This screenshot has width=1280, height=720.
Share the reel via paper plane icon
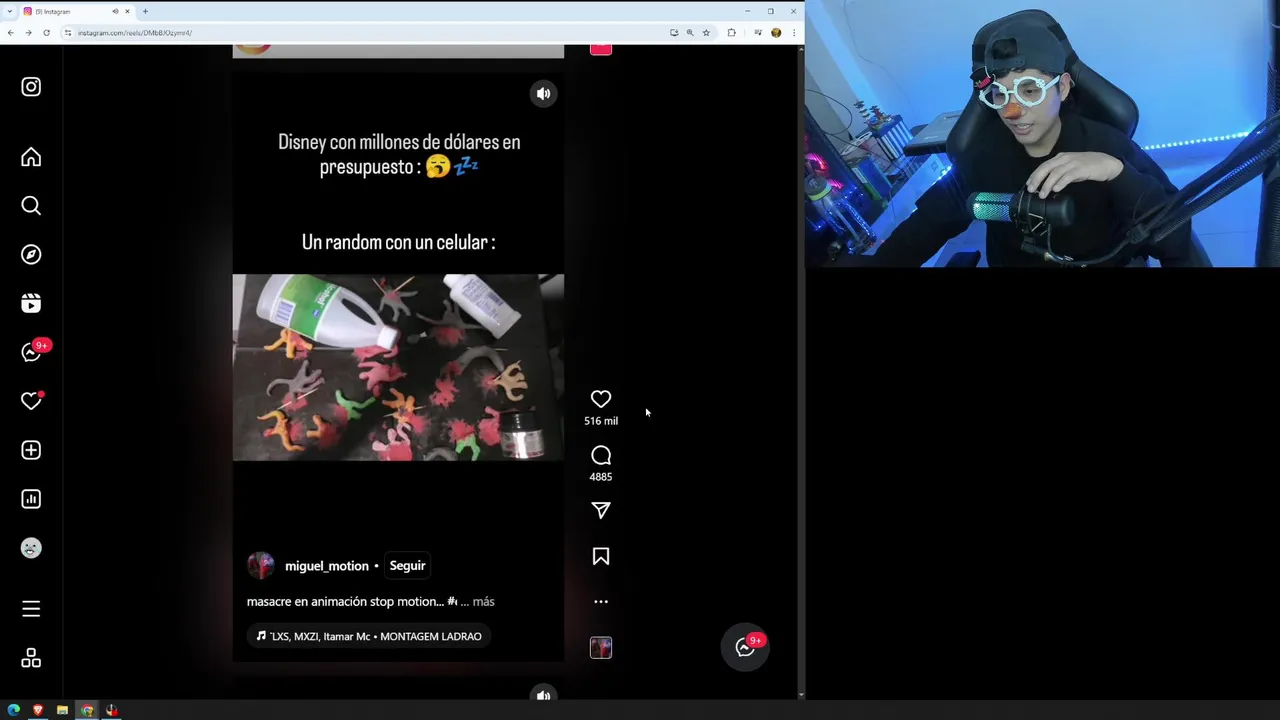coord(601,510)
